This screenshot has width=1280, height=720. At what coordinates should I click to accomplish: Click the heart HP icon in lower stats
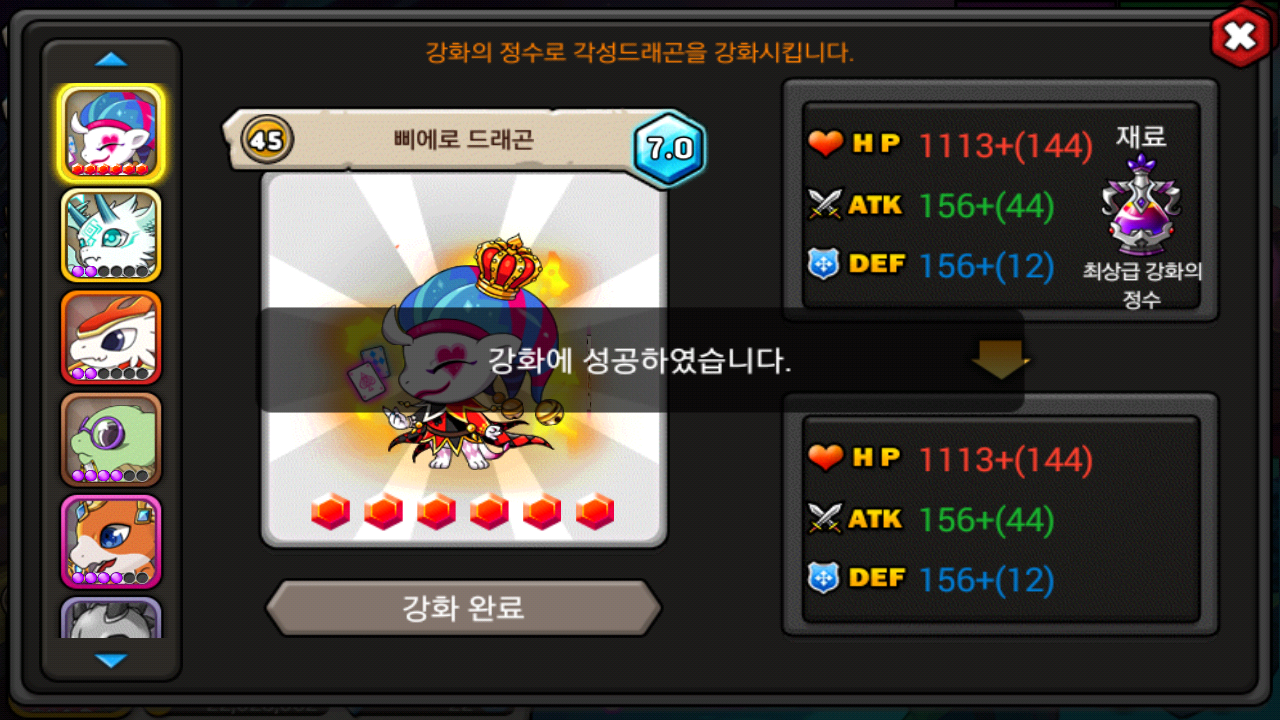point(826,459)
